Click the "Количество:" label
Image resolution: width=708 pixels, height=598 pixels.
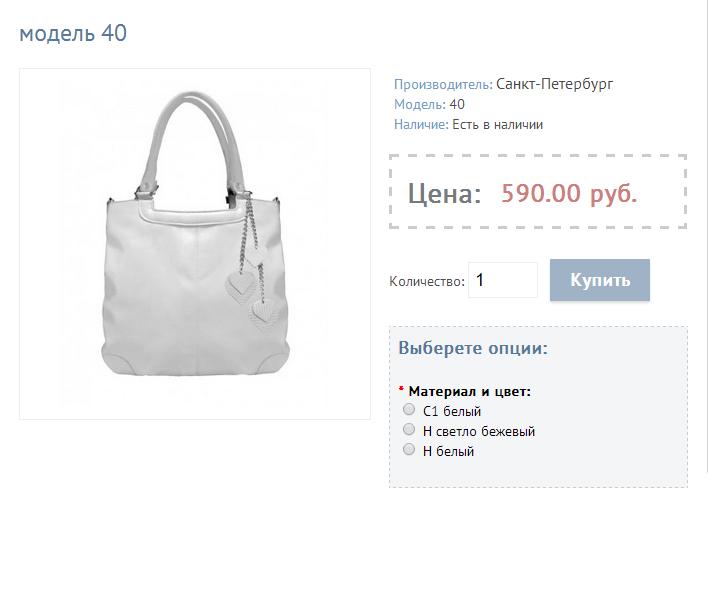tap(427, 281)
